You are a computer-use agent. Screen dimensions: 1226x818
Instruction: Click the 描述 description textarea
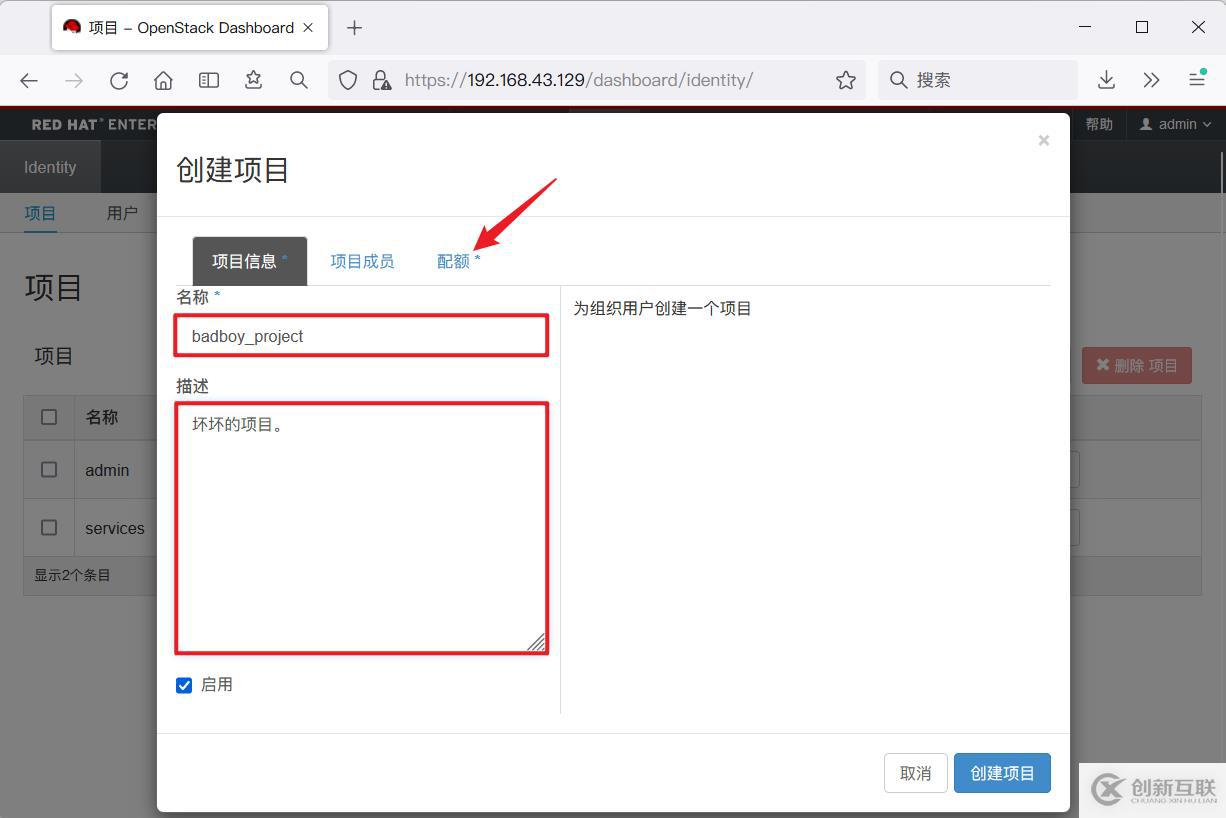tap(362, 528)
